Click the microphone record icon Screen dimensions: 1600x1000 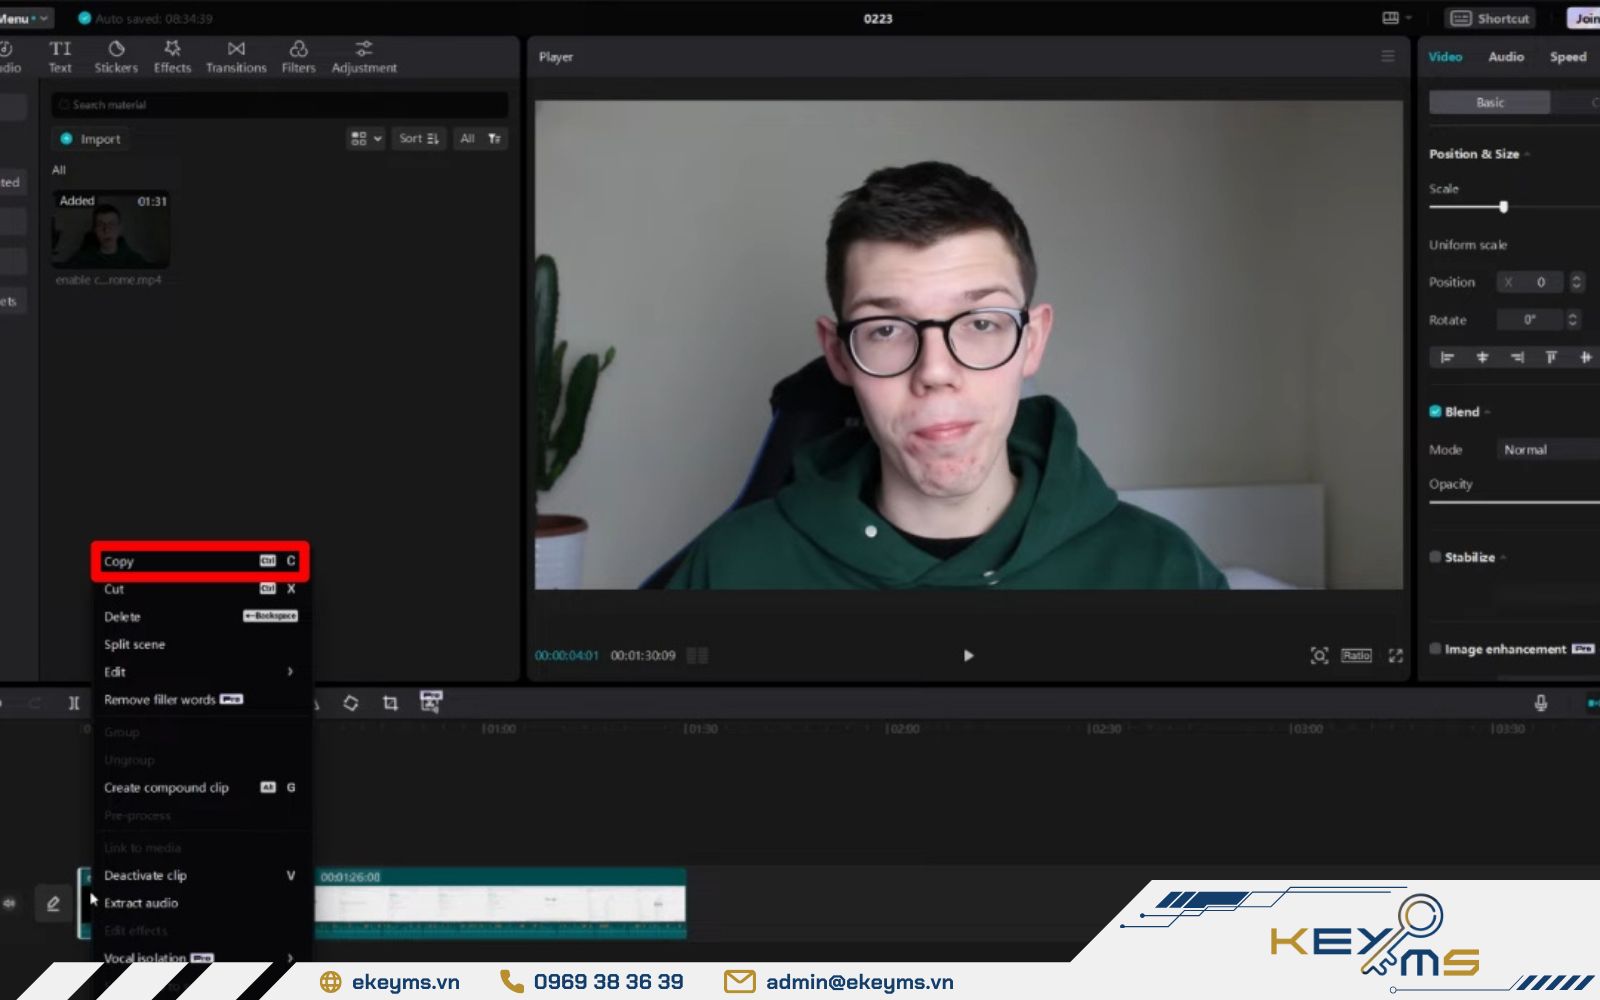pos(1540,703)
